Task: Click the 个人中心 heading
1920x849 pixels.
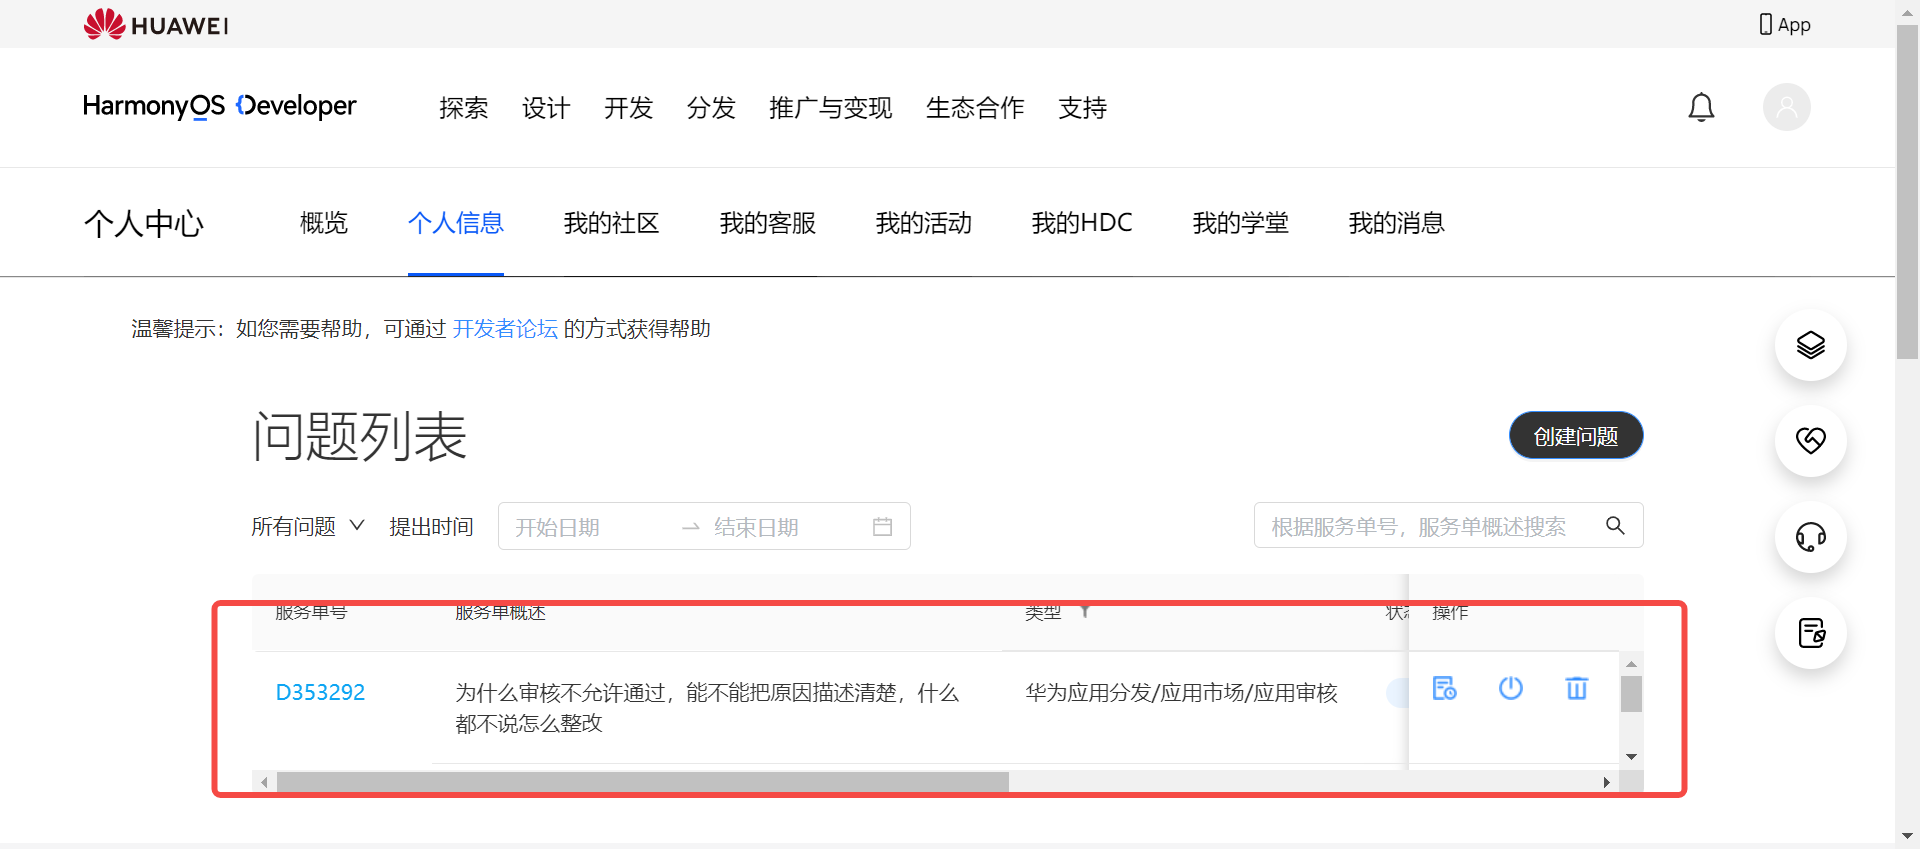Action: click(x=144, y=223)
